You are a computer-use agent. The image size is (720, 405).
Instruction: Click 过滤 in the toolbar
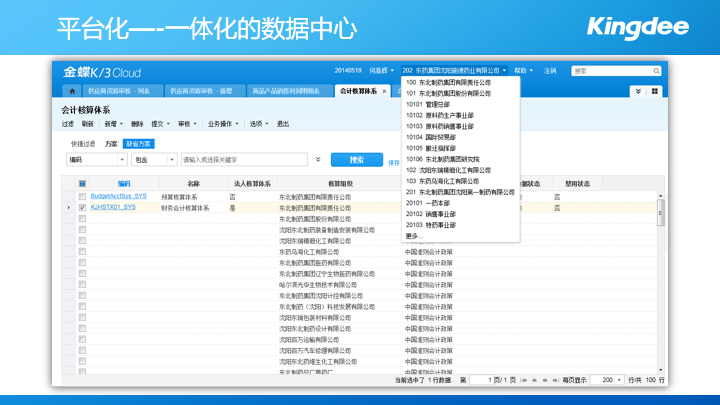[x=68, y=124]
